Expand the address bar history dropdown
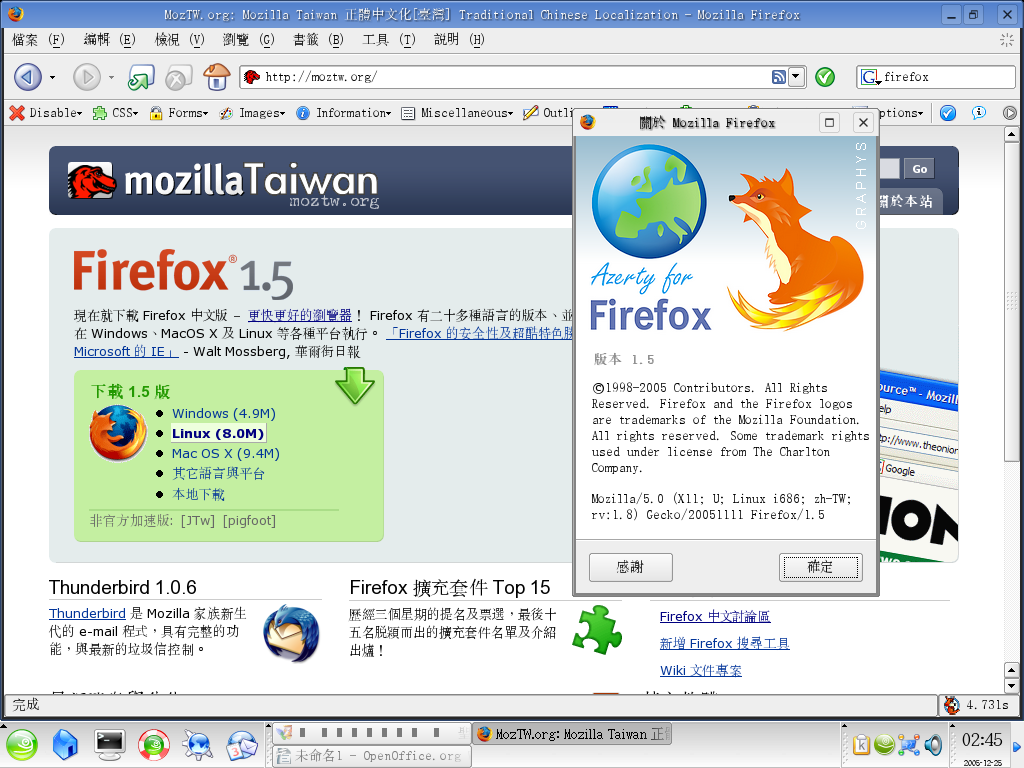This screenshot has height=768, width=1024. pos(796,77)
